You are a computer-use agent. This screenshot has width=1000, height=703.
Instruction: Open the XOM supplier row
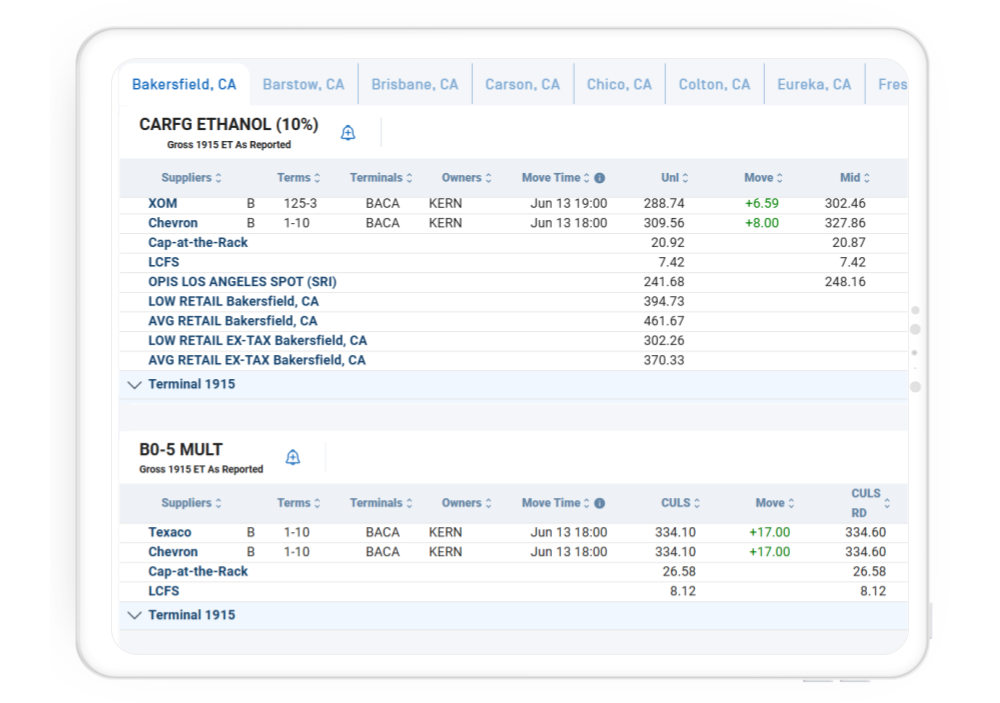coord(163,204)
